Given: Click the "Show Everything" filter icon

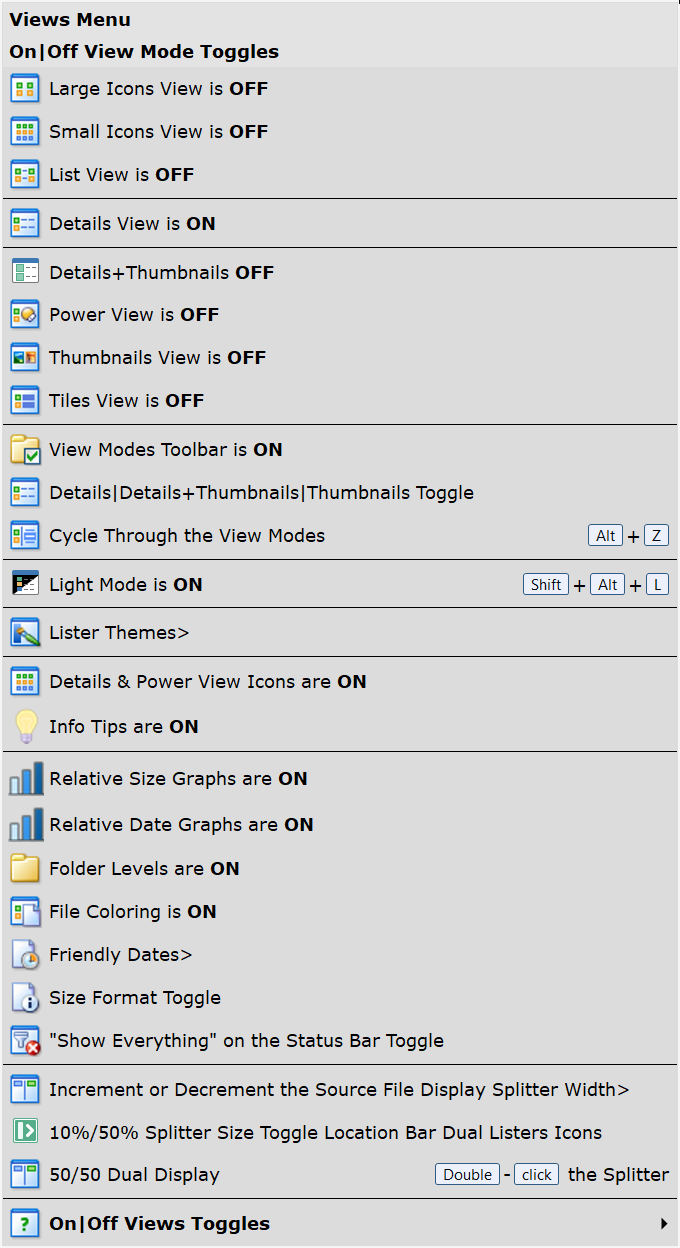Looking at the screenshot, I should [25, 1040].
